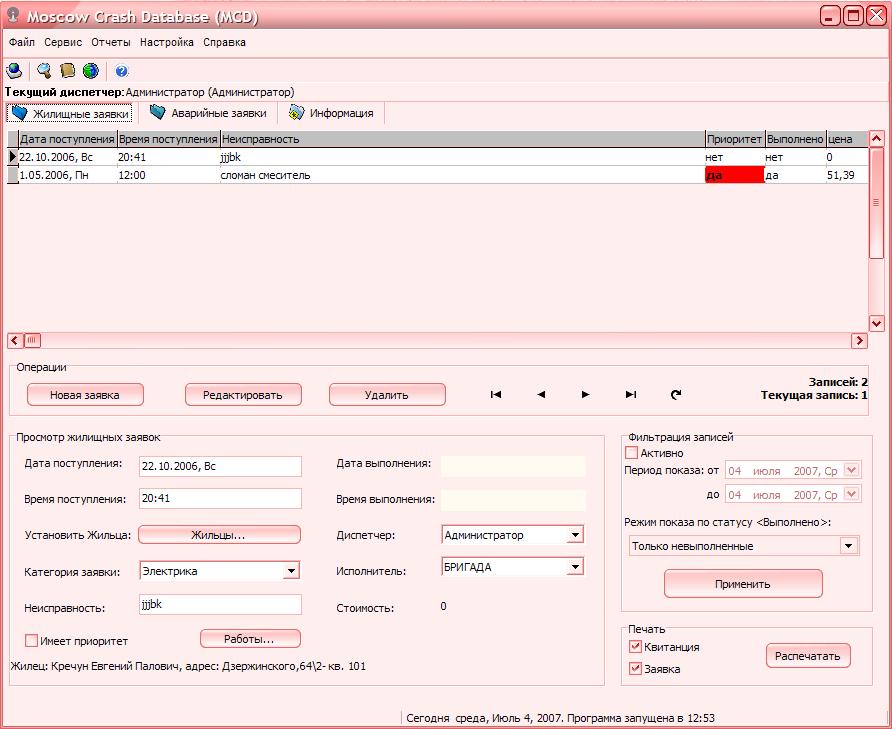Click the horizontal scrollbar thumb
The image size is (892, 729).
pyautogui.click(x=32, y=340)
